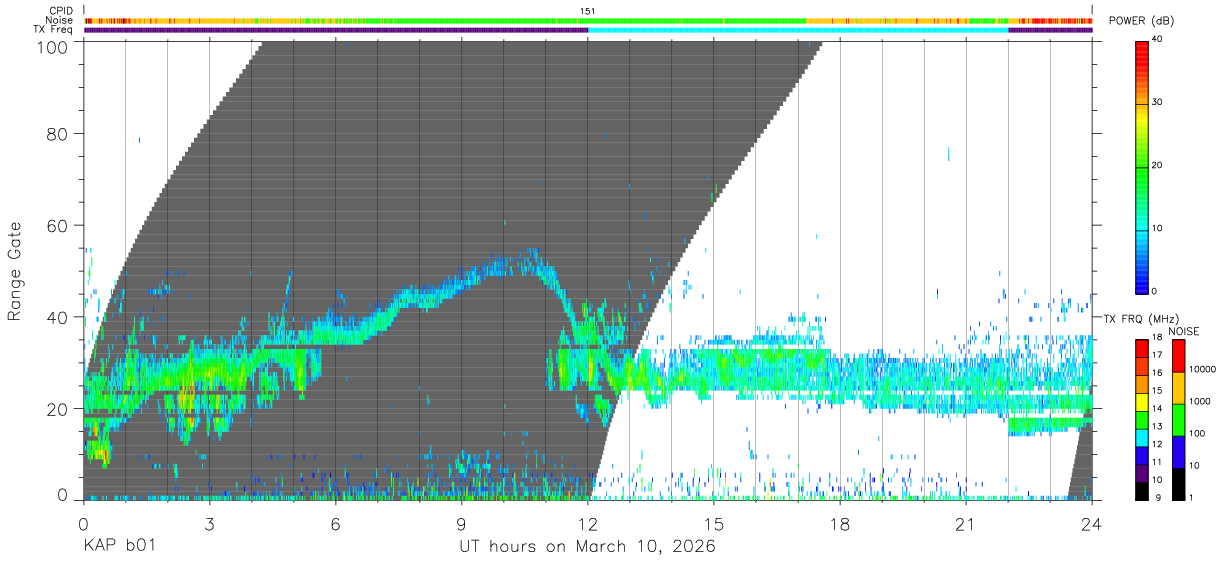Click the TX Freq row label
This screenshot has height=567, width=1228.
52,30
